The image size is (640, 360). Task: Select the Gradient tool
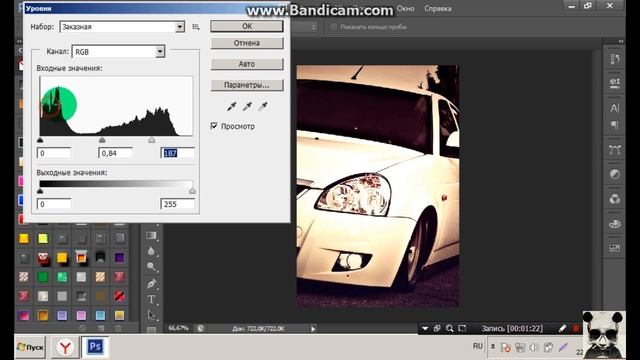click(x=151, y=236)
